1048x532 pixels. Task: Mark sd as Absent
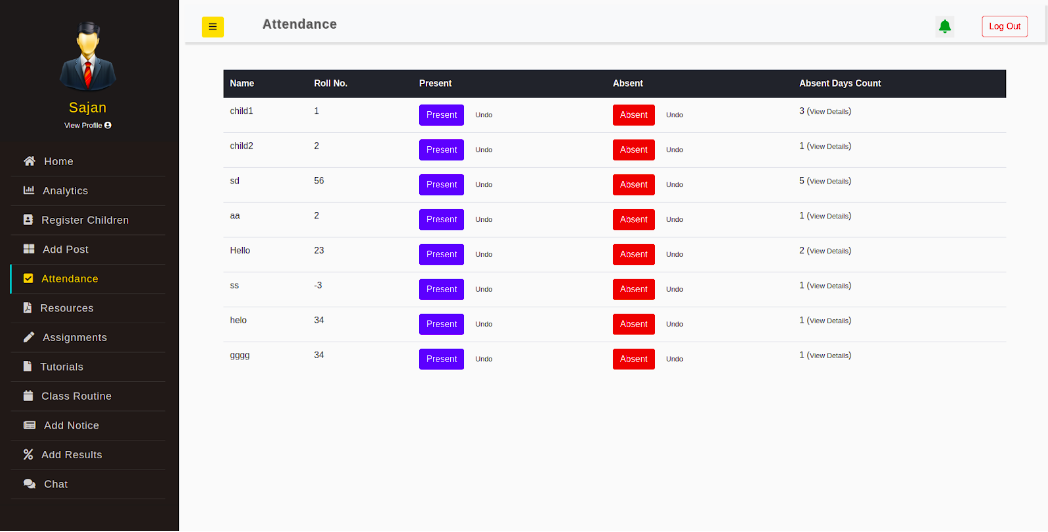(633, 185)
